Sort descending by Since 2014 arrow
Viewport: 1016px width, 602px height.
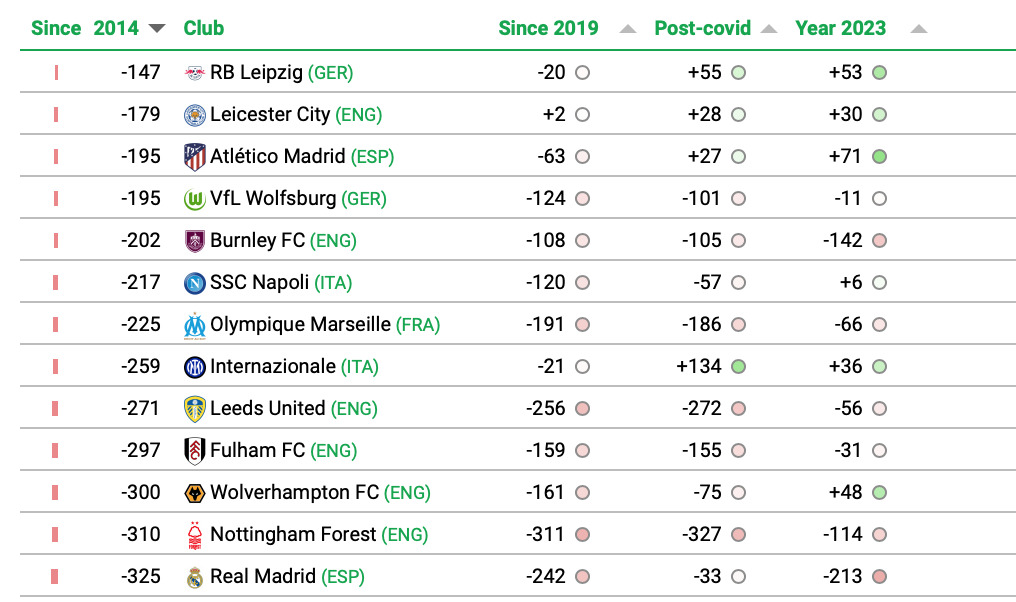(x=157, y=29)
